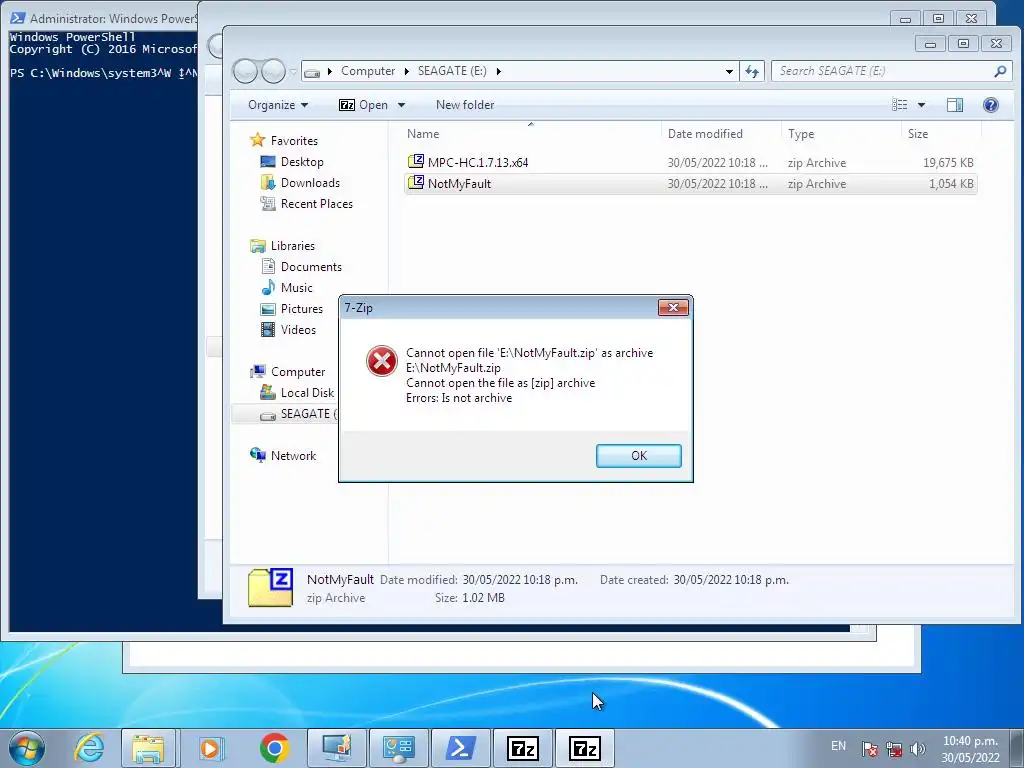Open the volume speaker tray icon
Screen dimensions: 1024x768
tap(918, 749)
